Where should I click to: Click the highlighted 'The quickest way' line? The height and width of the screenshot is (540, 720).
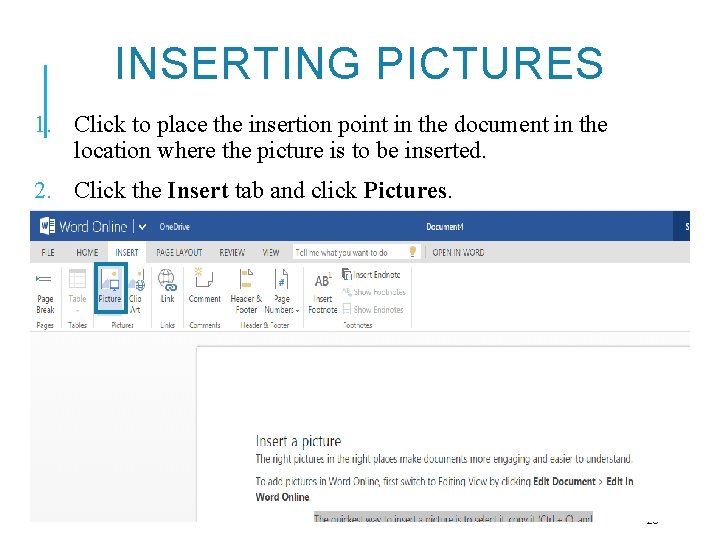click(x=453, y=518)
